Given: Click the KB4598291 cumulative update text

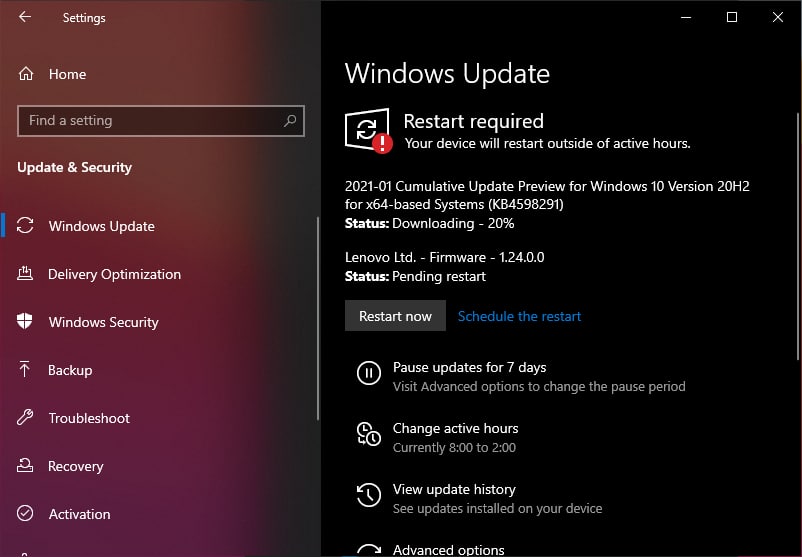Looking at the screenshot, I should [x=547, y=195].
